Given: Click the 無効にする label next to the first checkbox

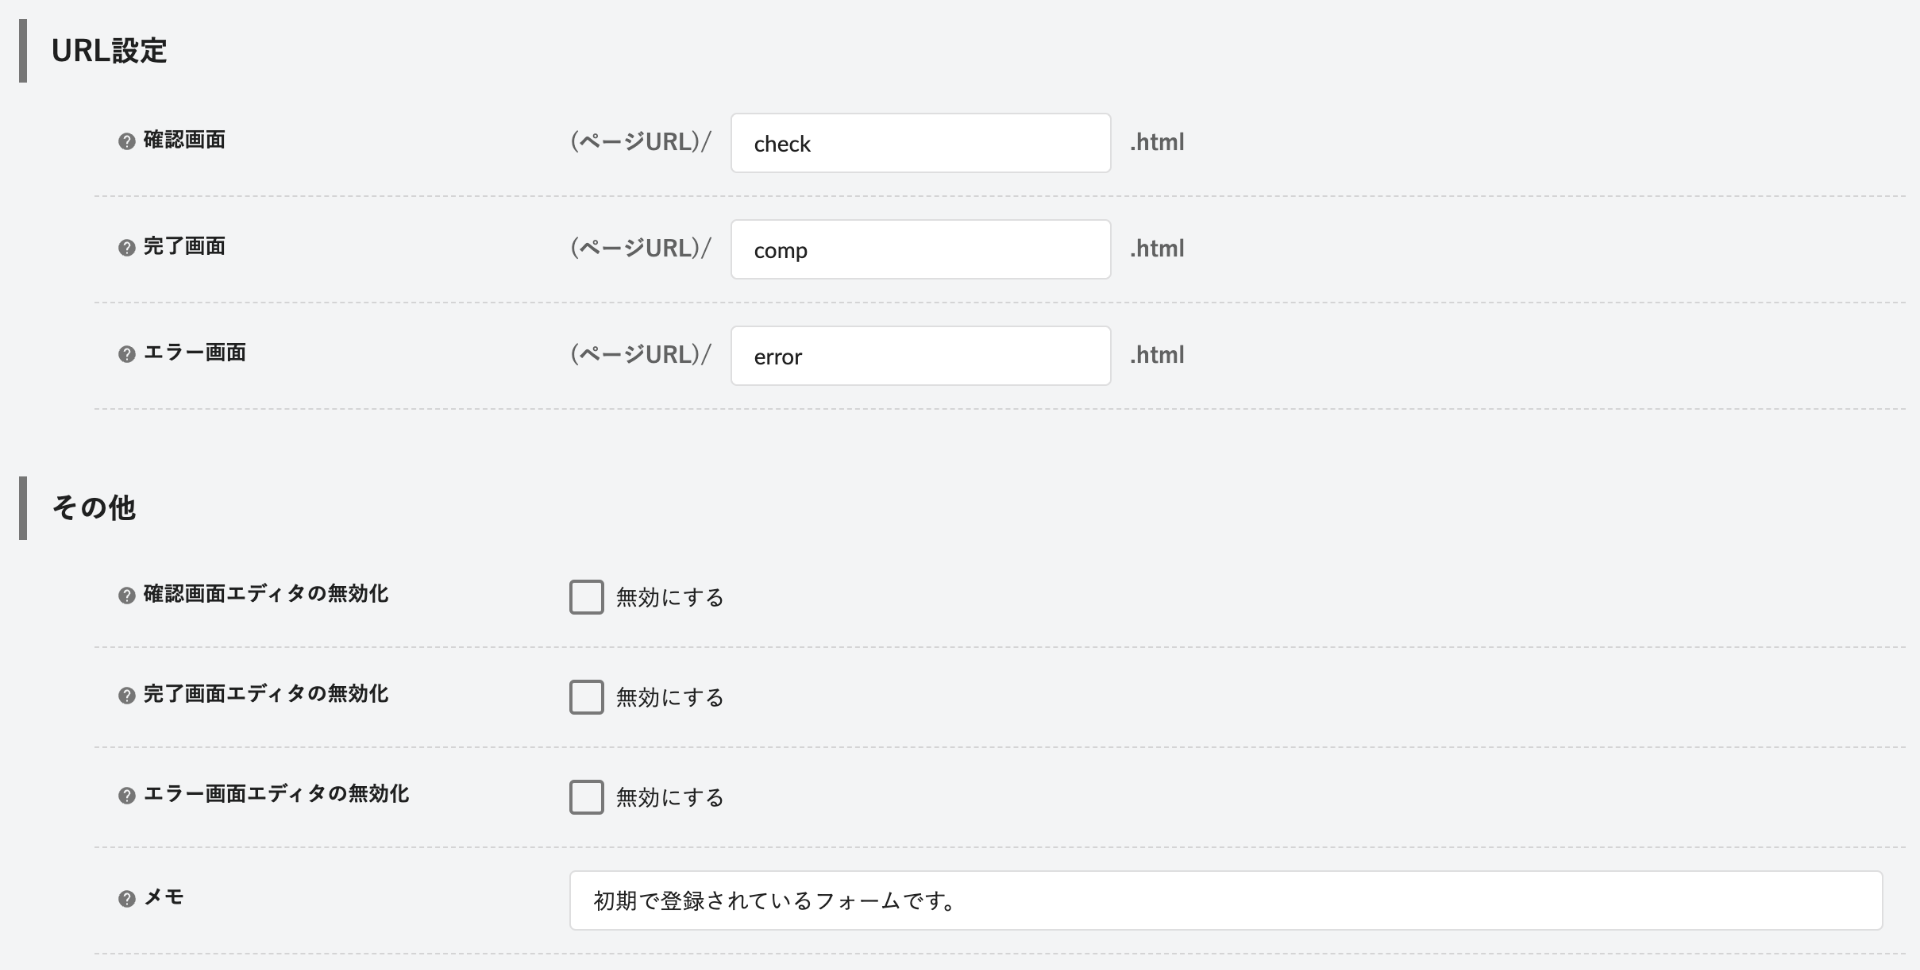Looking at the screenshot, I should click(669, 597).
